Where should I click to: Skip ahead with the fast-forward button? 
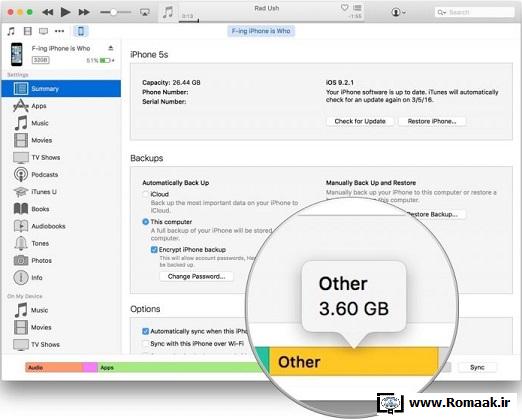[x=84, y=12]
